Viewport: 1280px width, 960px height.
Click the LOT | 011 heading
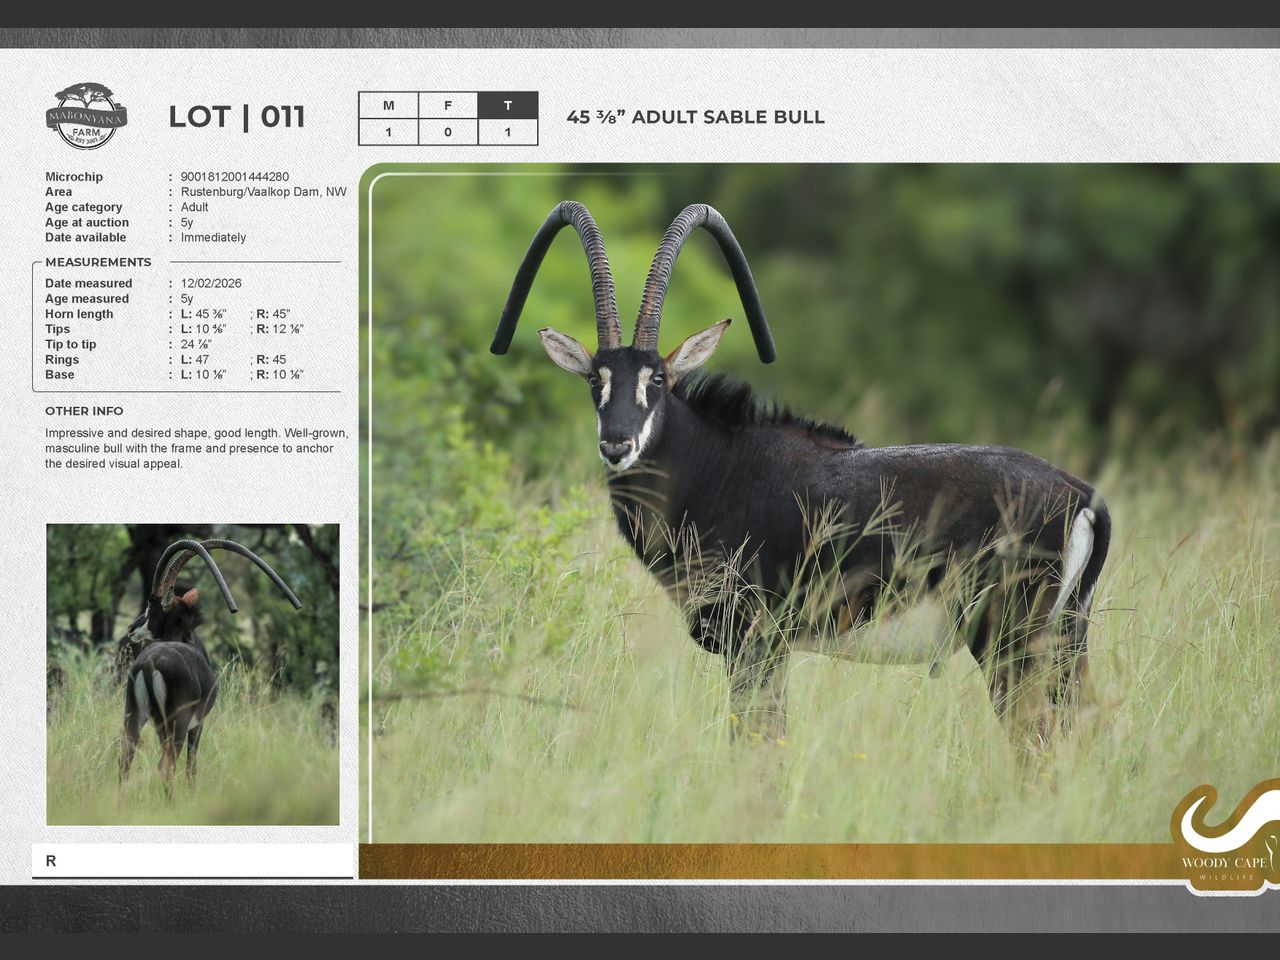237,117
